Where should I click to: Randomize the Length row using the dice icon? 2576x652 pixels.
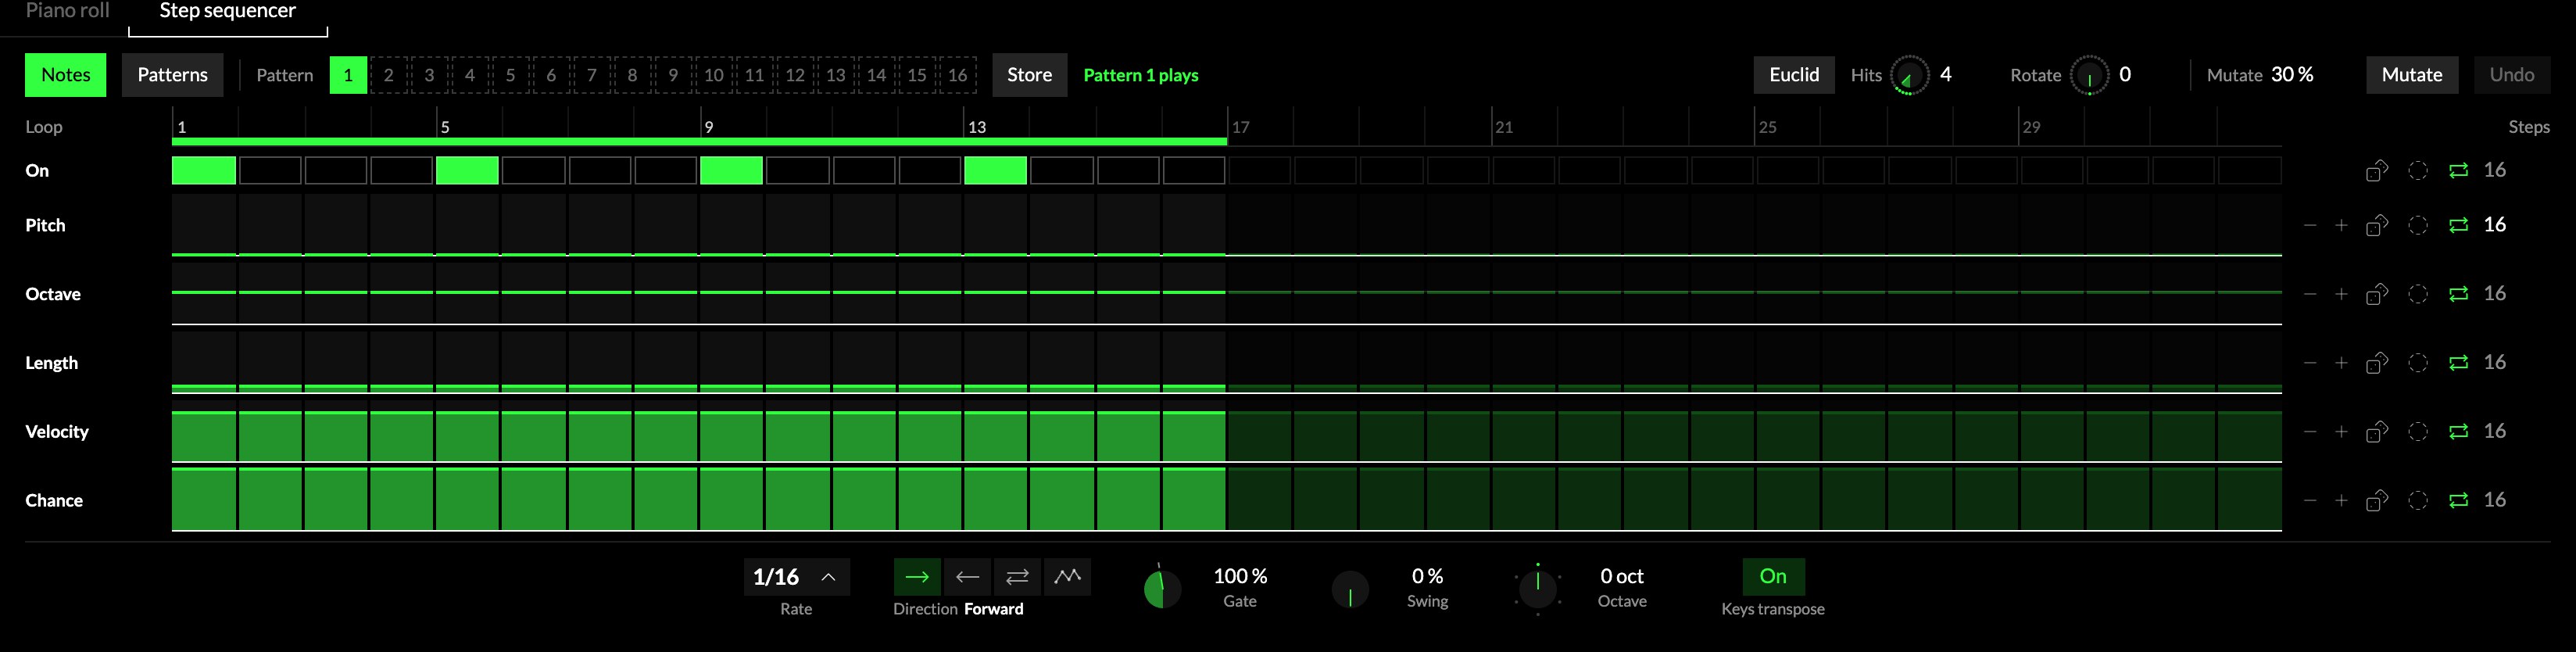point(2377,363)
